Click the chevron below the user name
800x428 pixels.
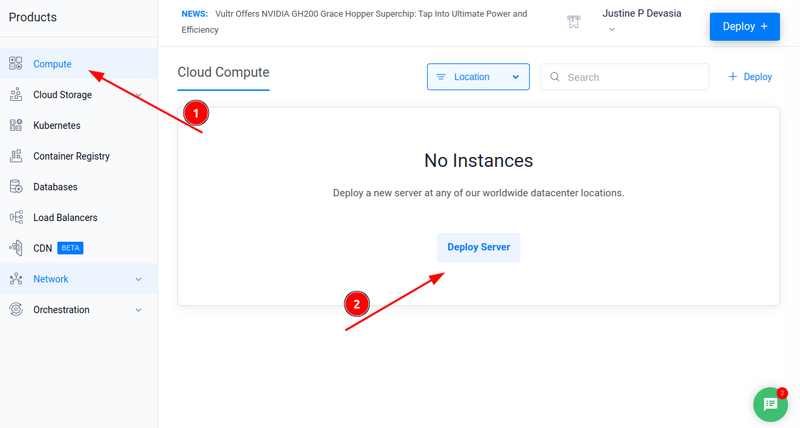click(612, 30)
